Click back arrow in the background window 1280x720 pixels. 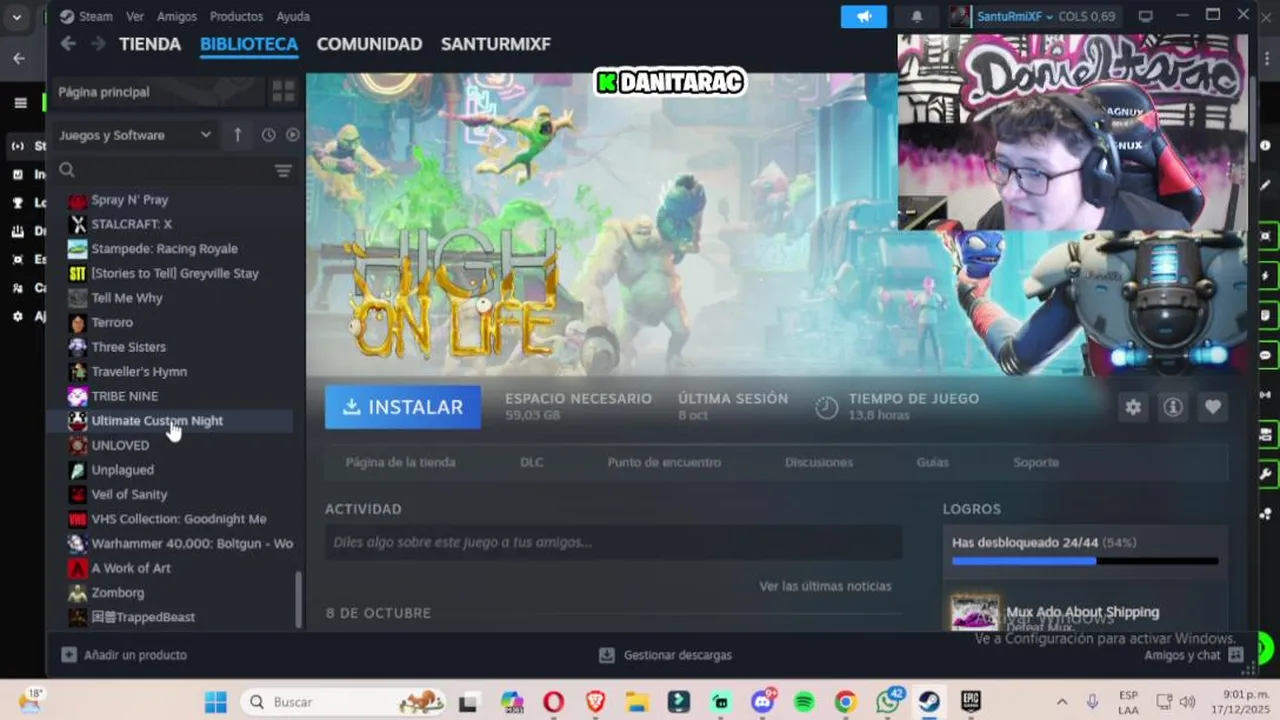pyautogui.click(x=19, y=58)
